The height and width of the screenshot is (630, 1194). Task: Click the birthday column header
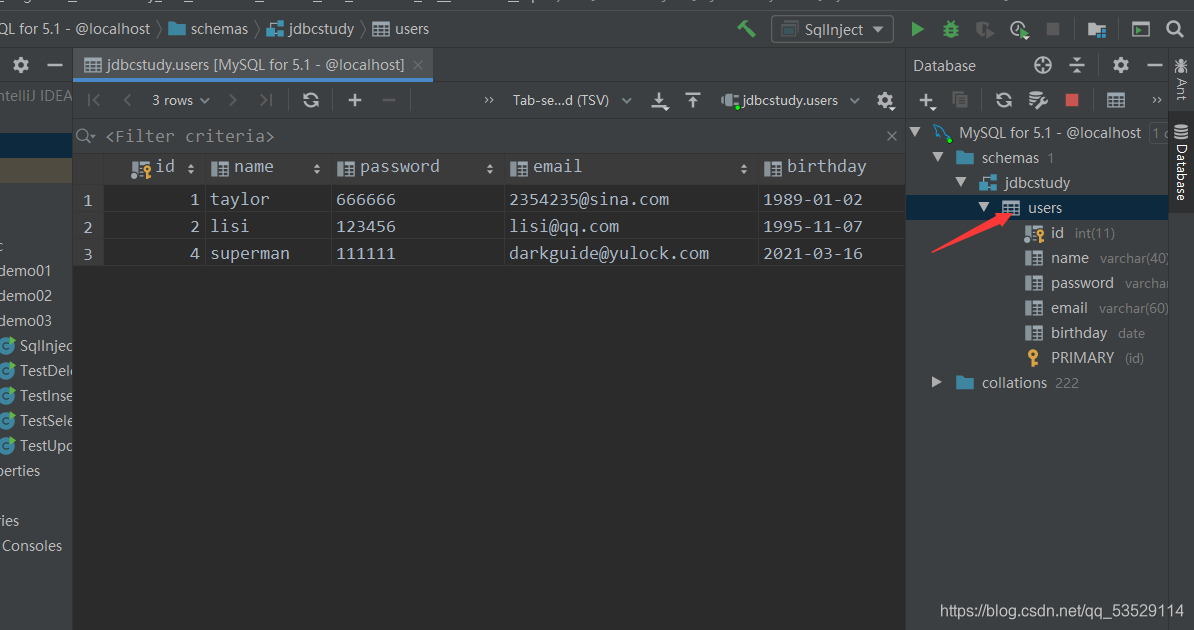(832, 168)
